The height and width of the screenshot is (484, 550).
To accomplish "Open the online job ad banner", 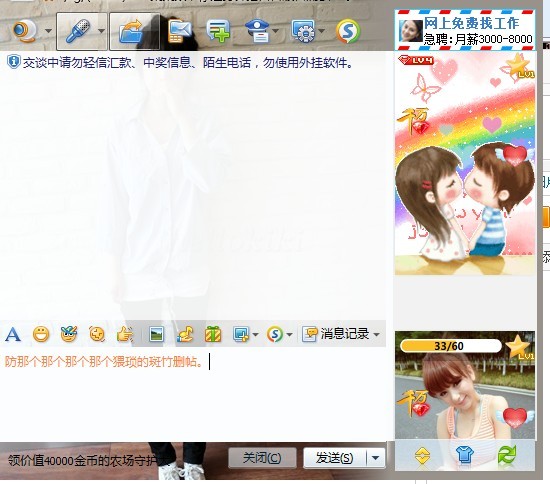I will point(465,31).
